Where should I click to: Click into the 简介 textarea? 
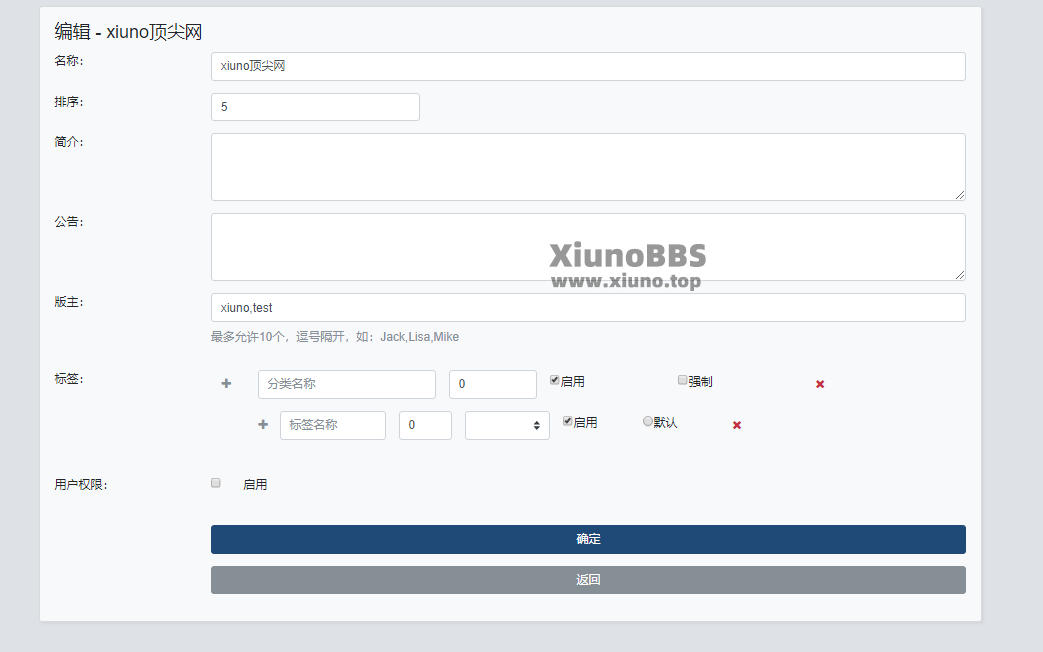tap(588, 167)
